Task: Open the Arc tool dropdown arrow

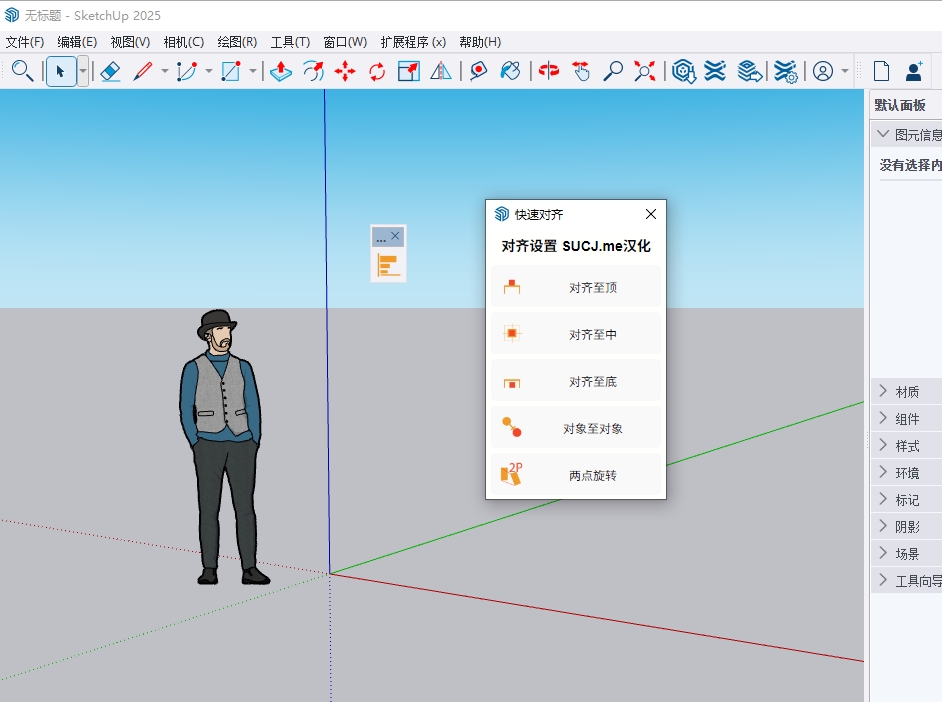Action: click(208, 71)
